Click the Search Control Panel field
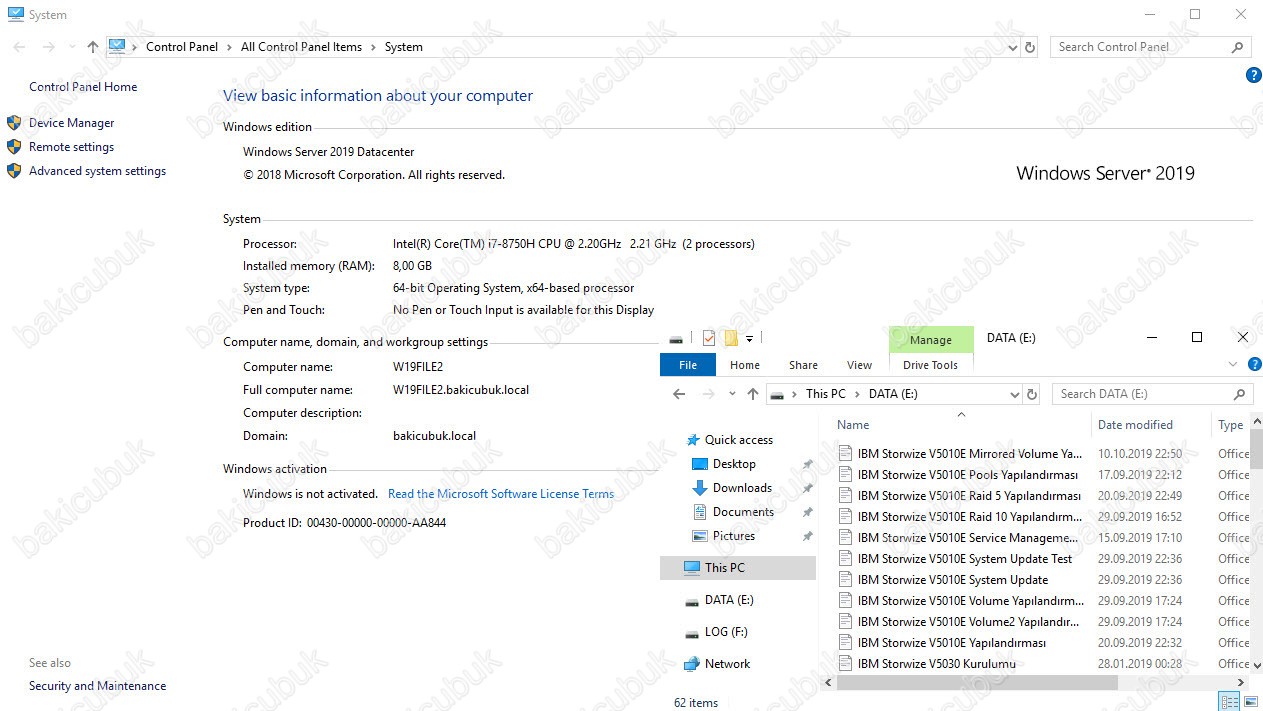 tap(1140, 47)
